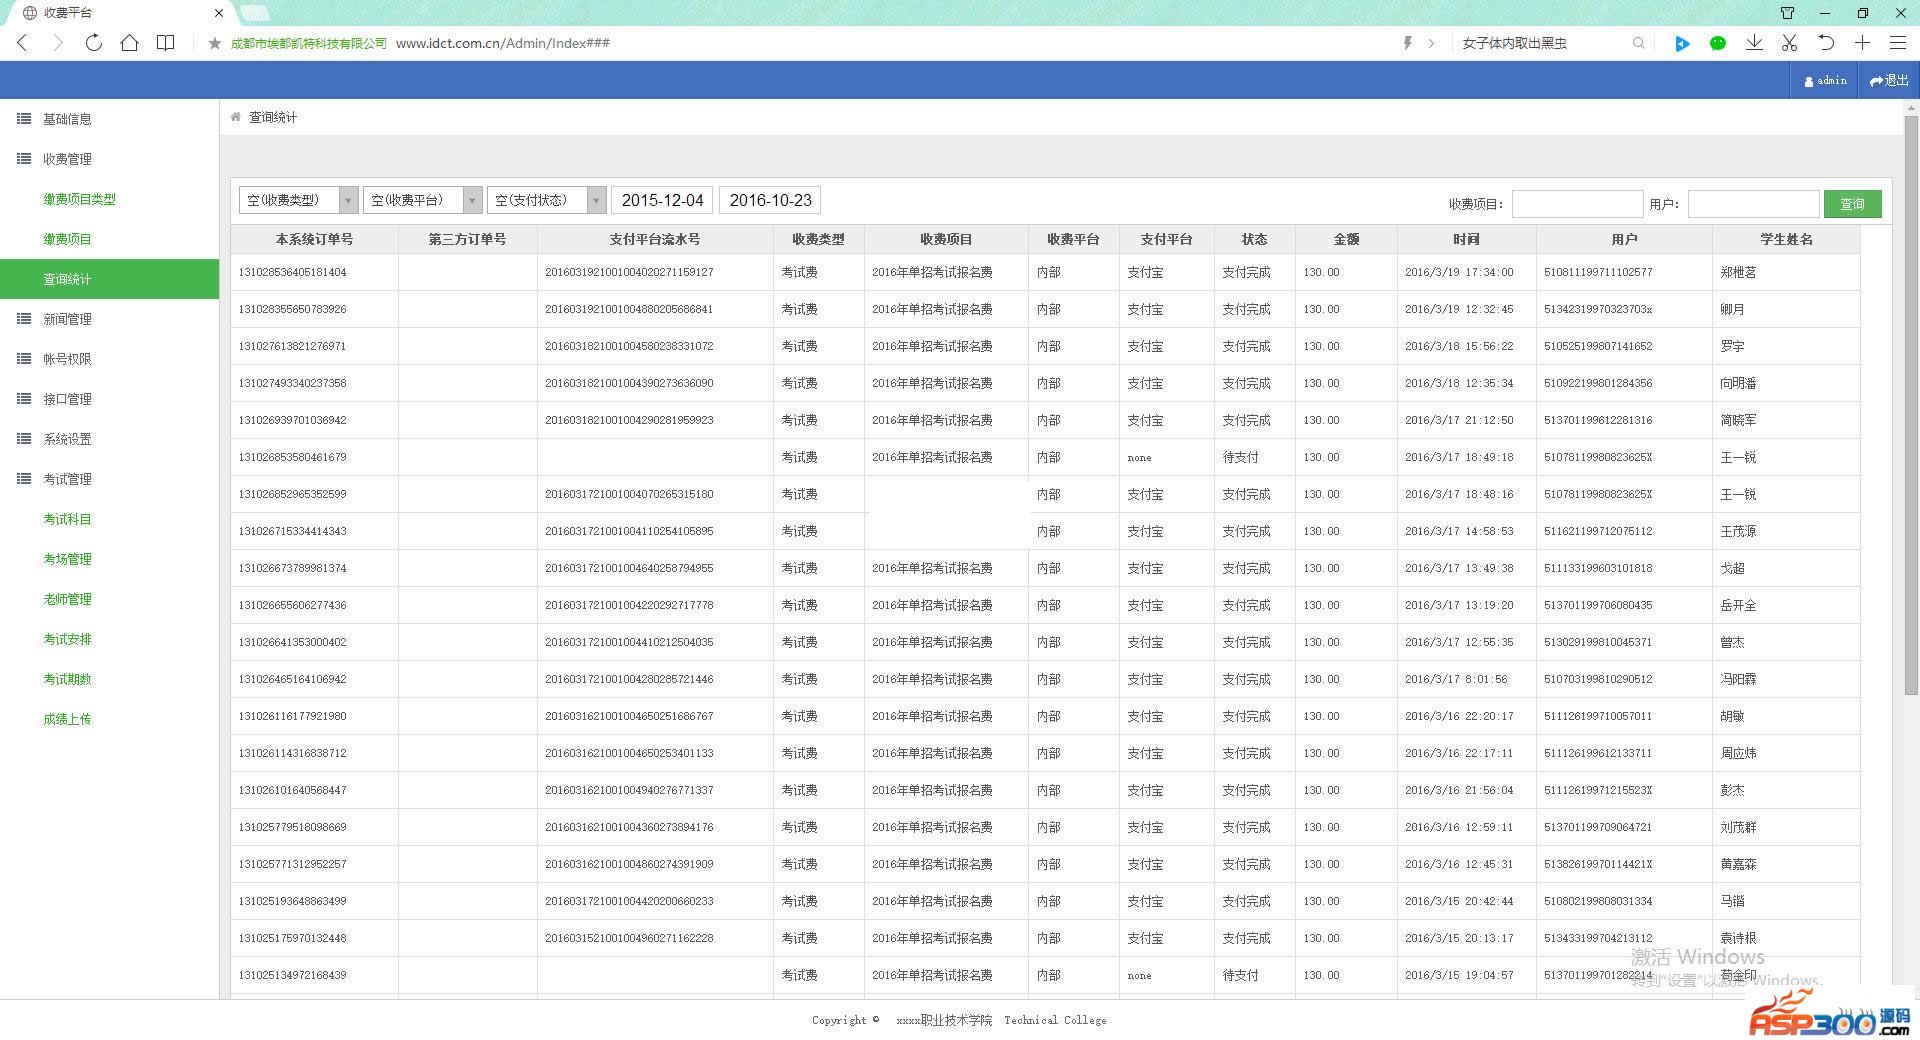This screenshot has height=1040, width=1920.
Task: Open browser hamburger menu icon
Action: click(x=1897, y=43)
